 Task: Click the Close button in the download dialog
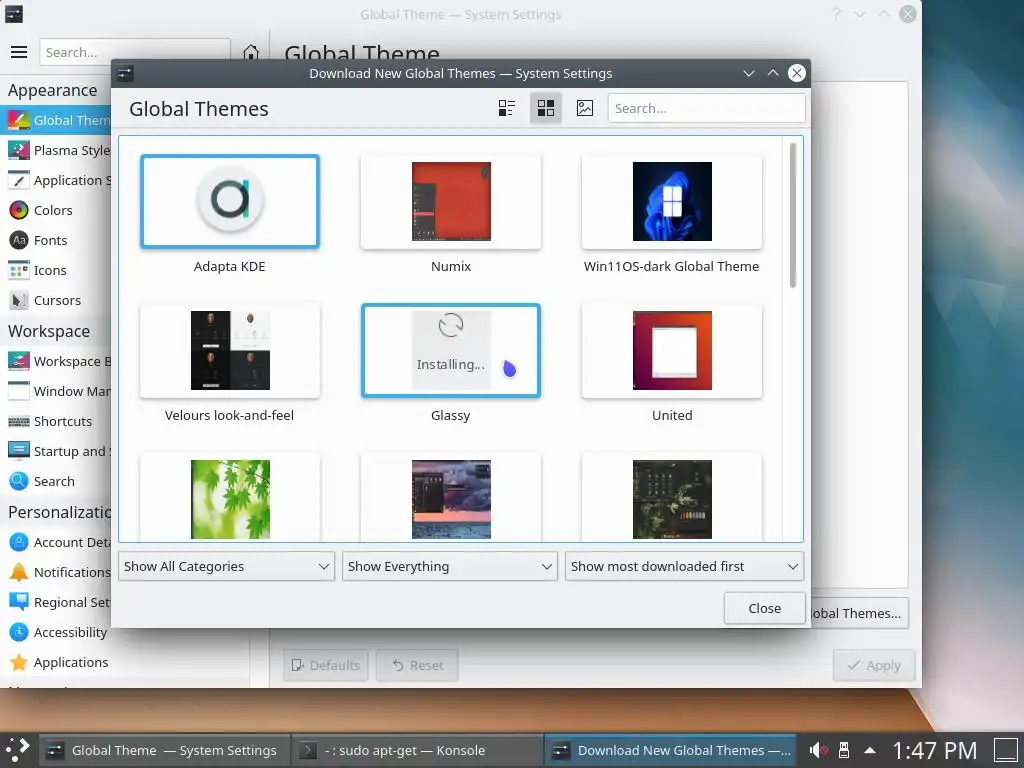(764, 608)
